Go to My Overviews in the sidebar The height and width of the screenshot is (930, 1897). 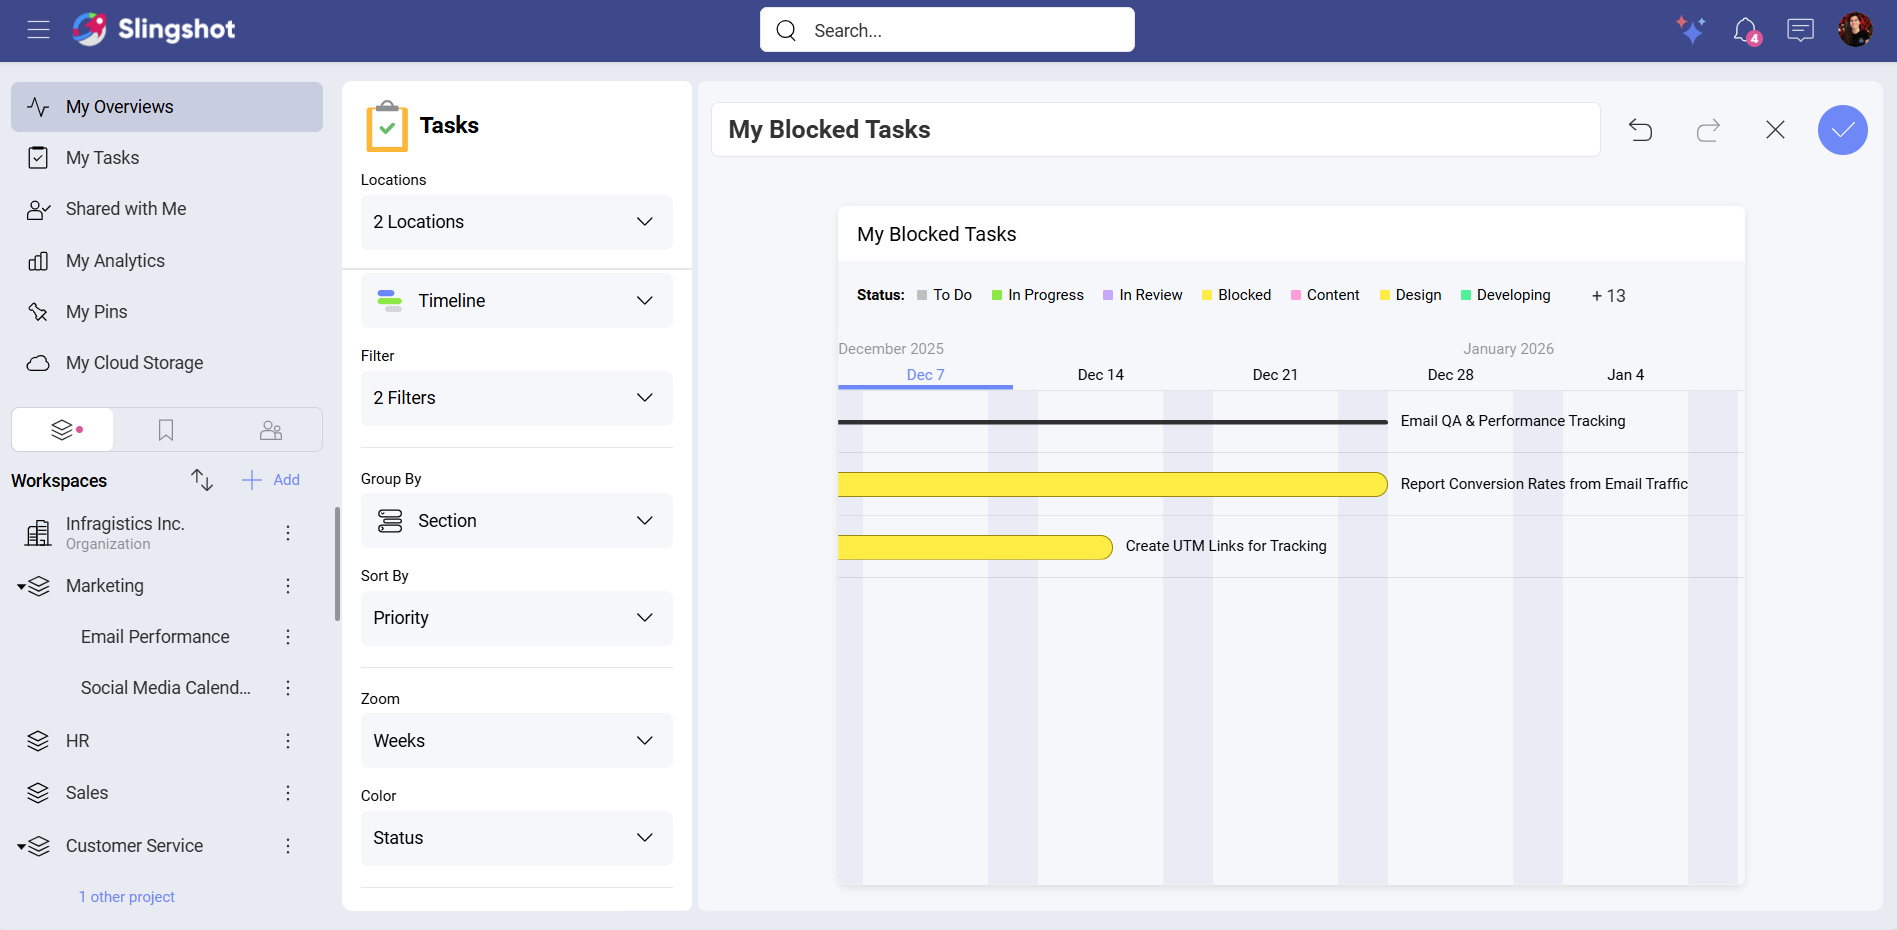(x=119, y=106)
